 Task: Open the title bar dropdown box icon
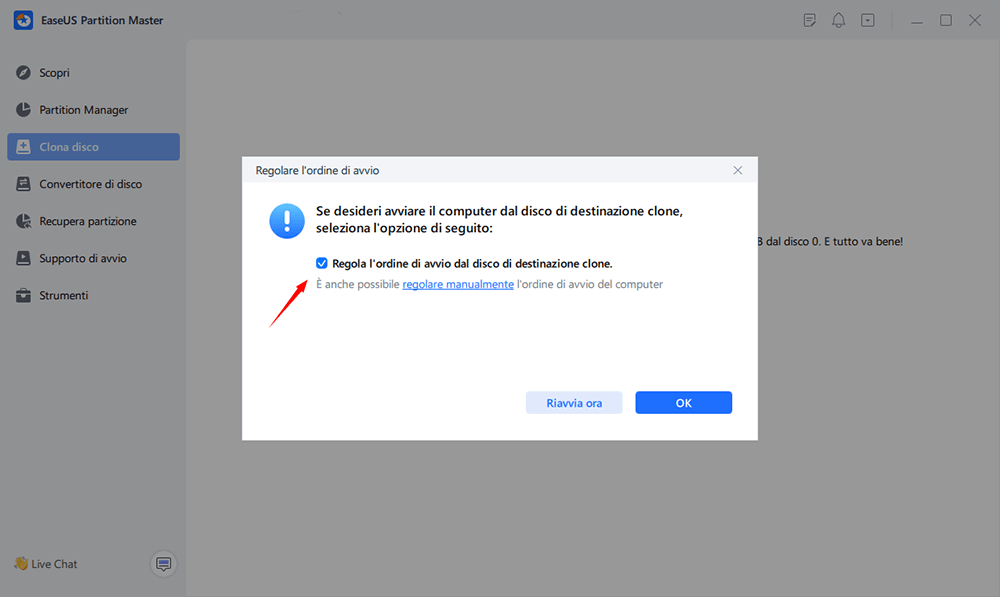point(867,20)
